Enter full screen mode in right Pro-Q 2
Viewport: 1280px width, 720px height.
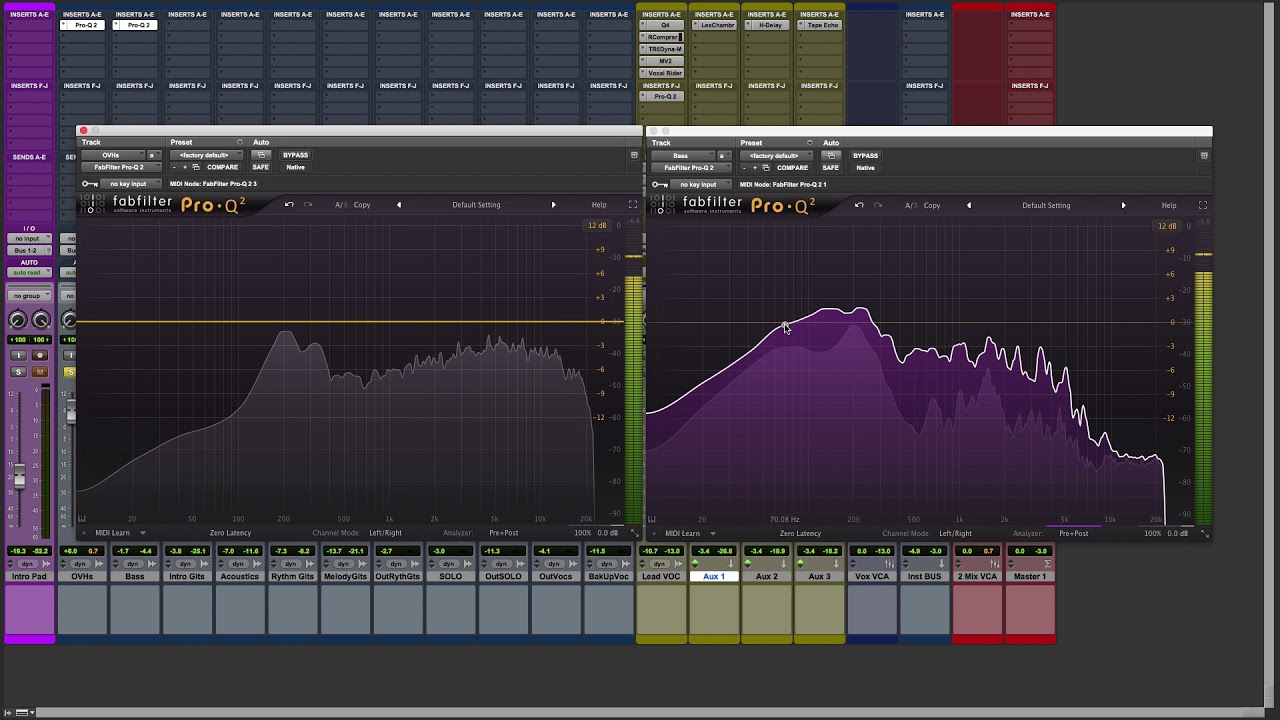click(1203, 205)
